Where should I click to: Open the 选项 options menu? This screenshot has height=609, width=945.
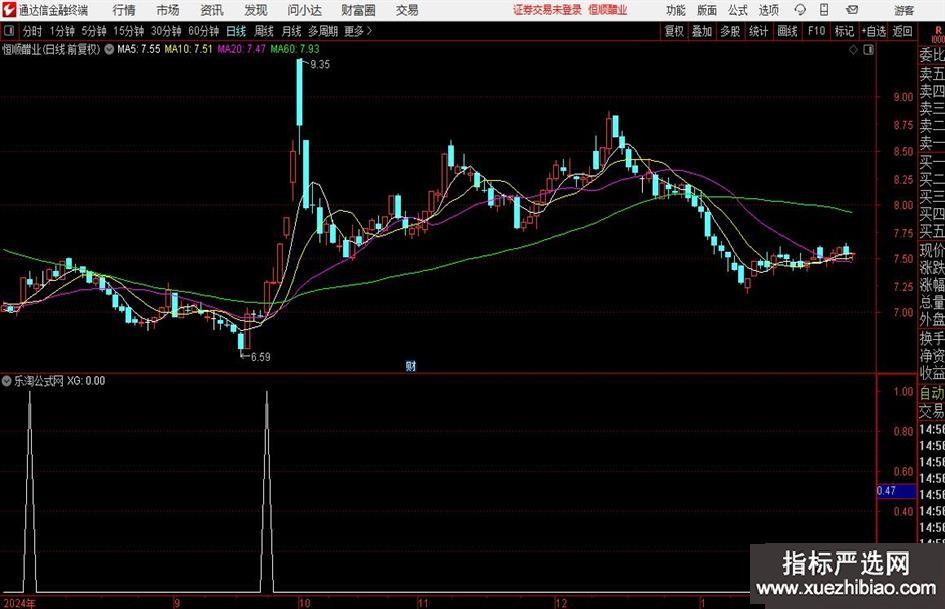pyautogui.click(x=768, y=10)
